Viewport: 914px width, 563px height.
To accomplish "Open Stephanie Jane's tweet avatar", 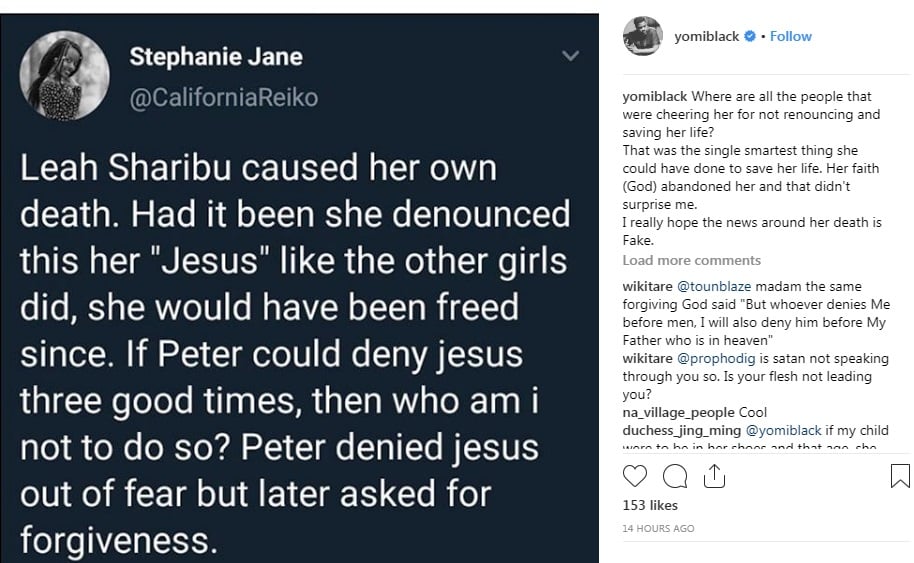I will pyautogui.click(x=64, y=76).
